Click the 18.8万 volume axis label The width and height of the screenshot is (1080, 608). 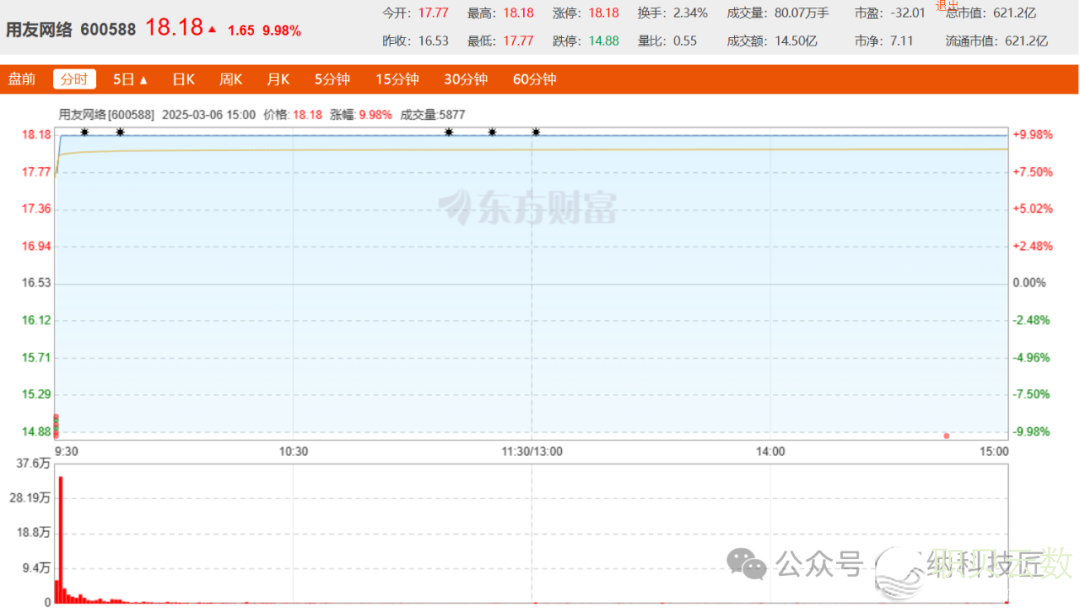pyautogui.click(x=33, y=533)
